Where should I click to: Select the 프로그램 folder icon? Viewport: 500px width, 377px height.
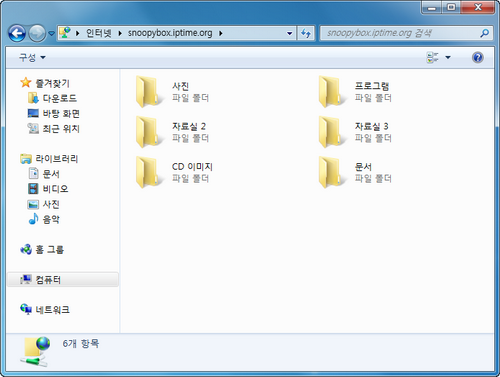331,92
